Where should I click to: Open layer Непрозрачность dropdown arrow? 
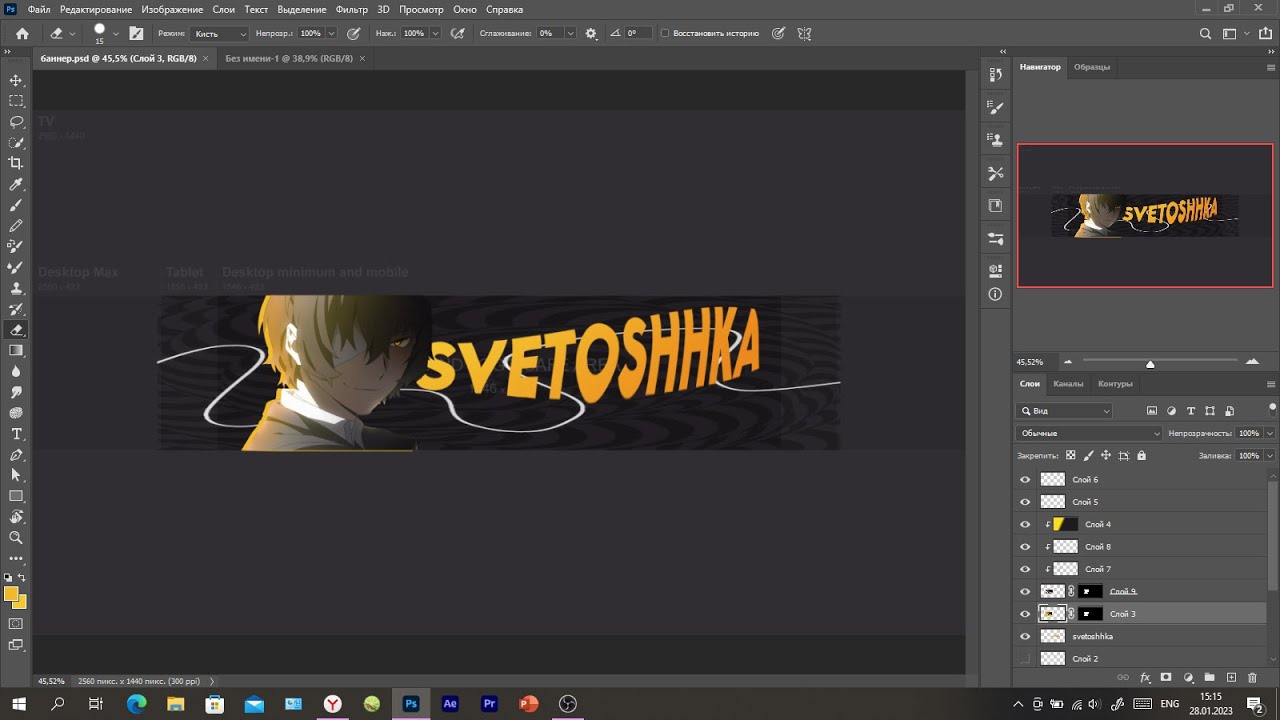1270,433
